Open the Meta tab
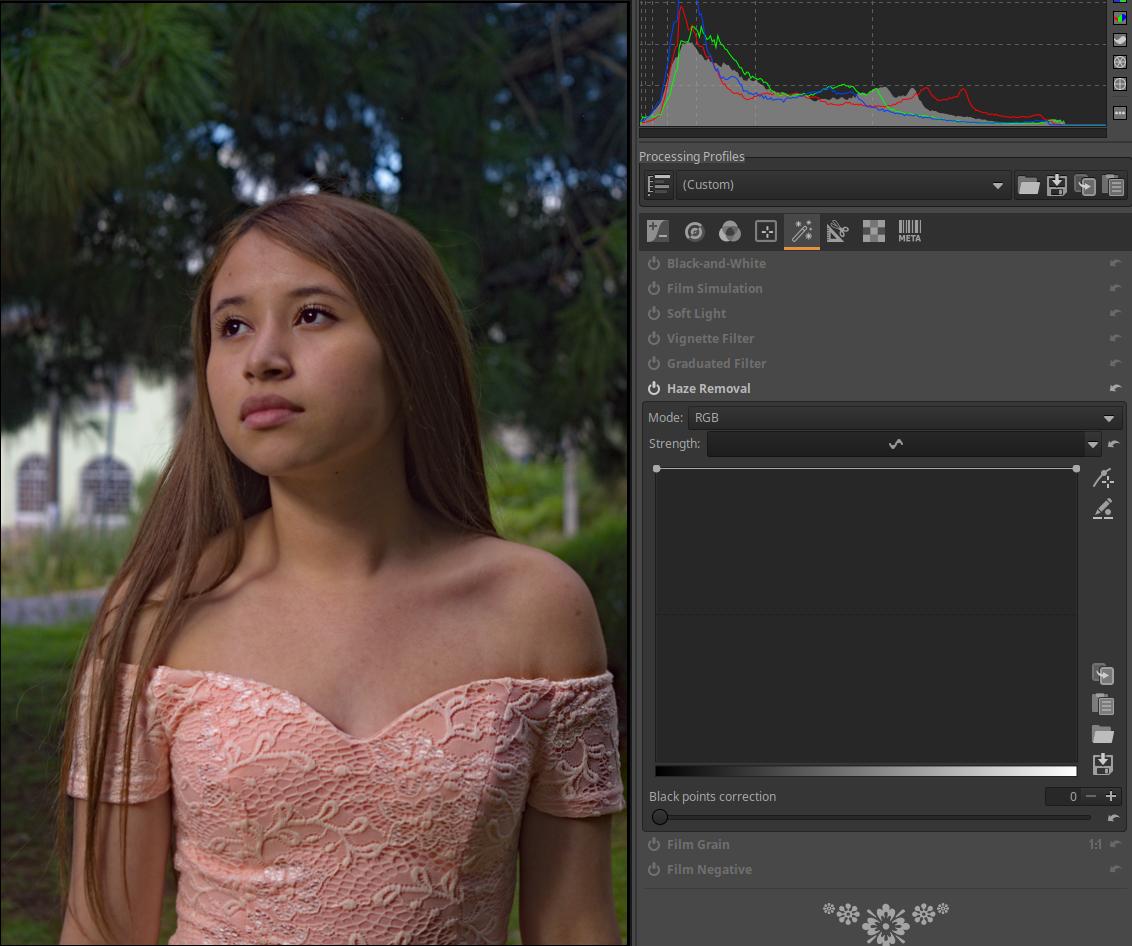1132x946 pixels. click(x=909, y=232)
